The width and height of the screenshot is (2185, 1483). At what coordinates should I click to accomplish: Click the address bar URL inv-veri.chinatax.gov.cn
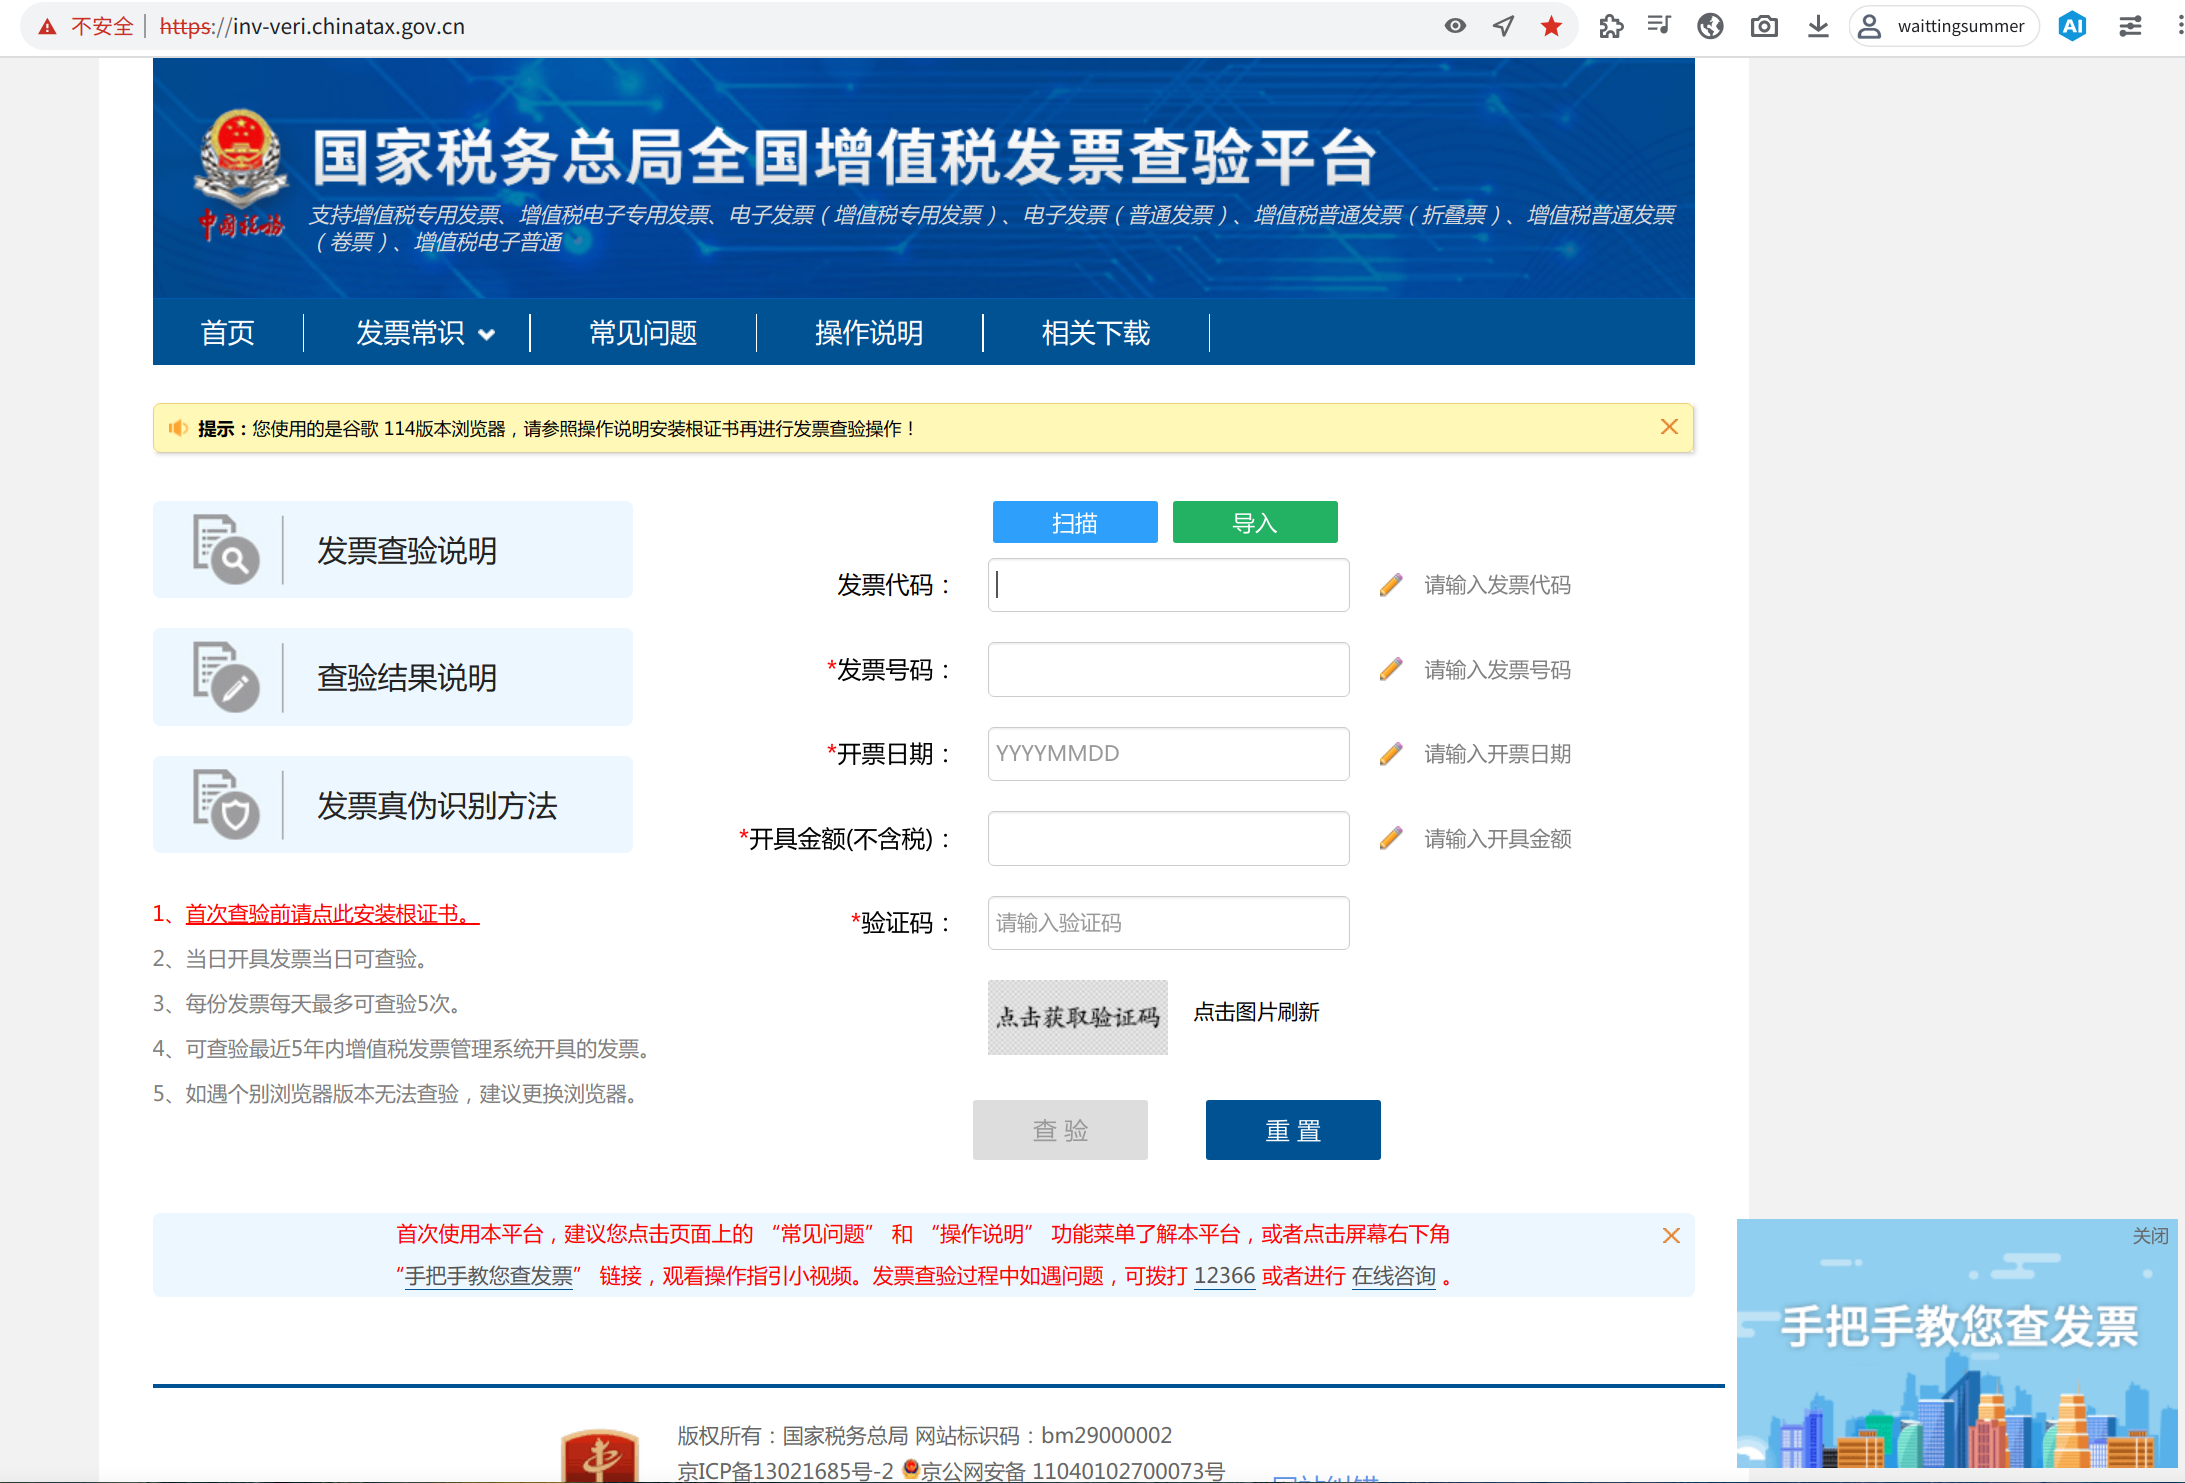(x=312, y=27)
